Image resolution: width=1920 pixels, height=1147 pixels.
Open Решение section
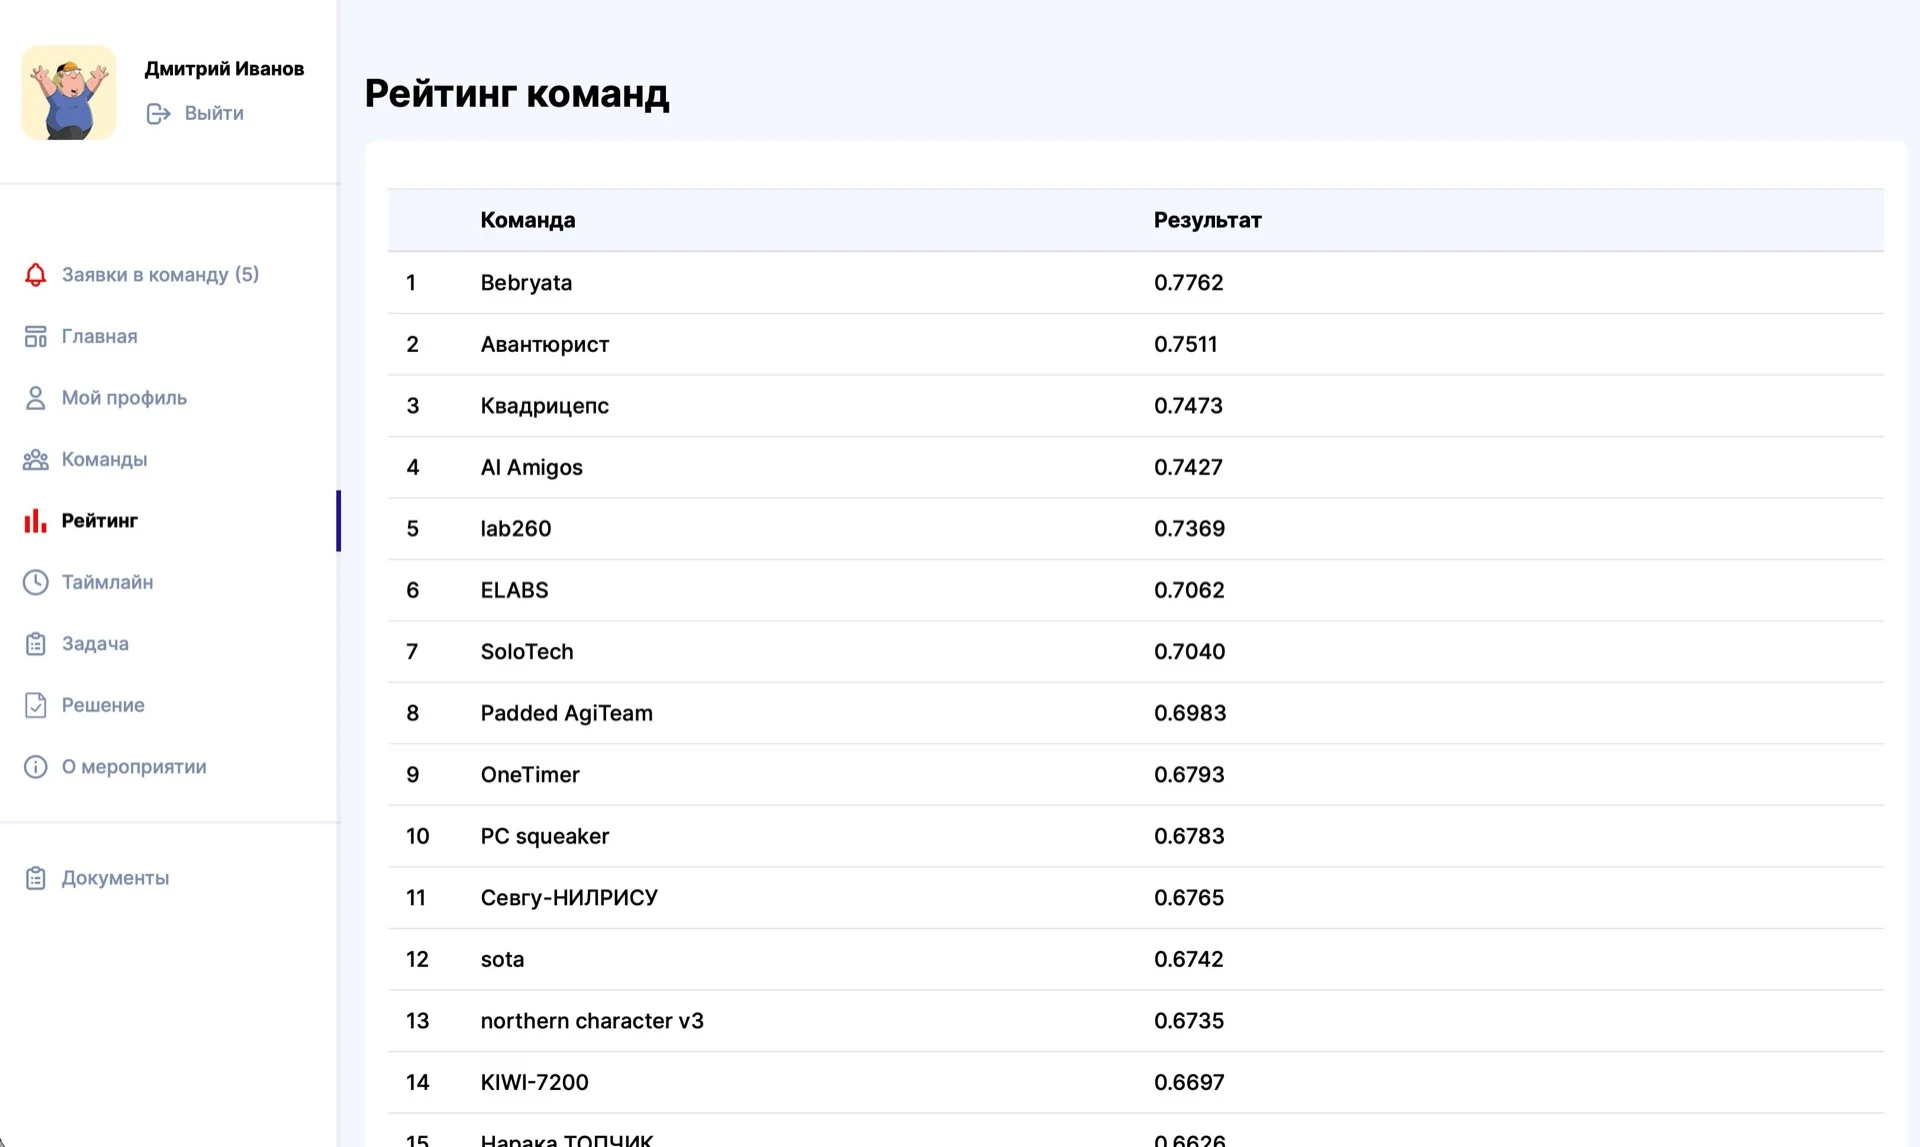pyautogui.click(x=103, y=706)
